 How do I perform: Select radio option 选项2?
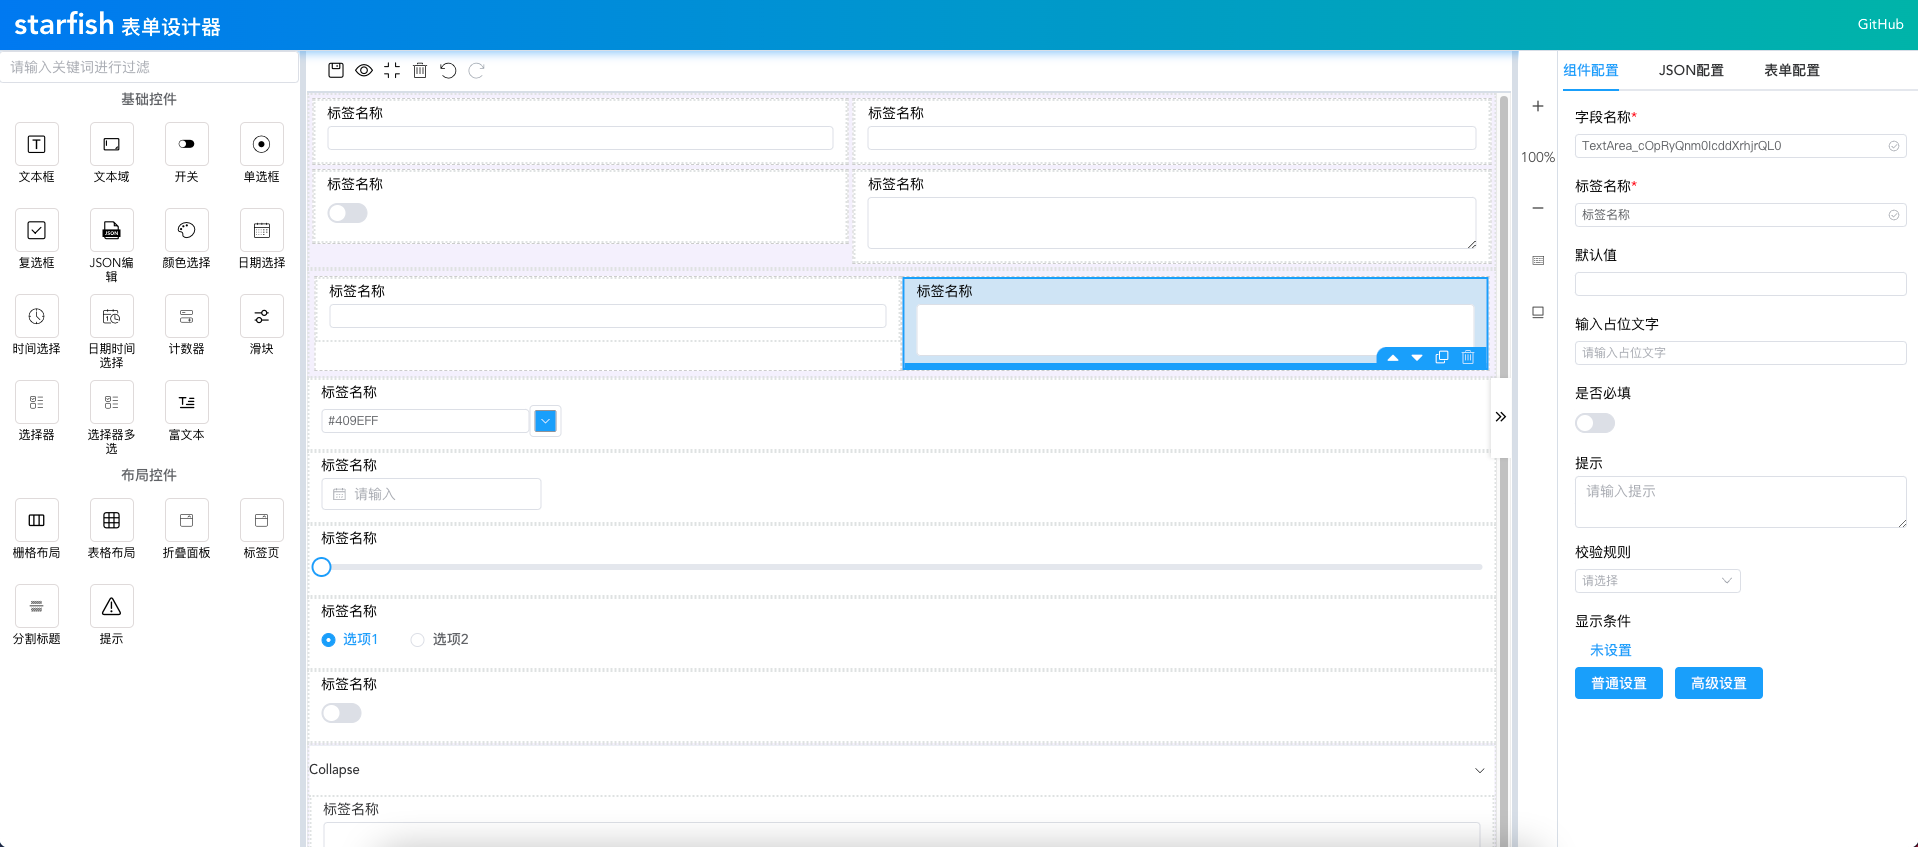click(x=440, y=640)
